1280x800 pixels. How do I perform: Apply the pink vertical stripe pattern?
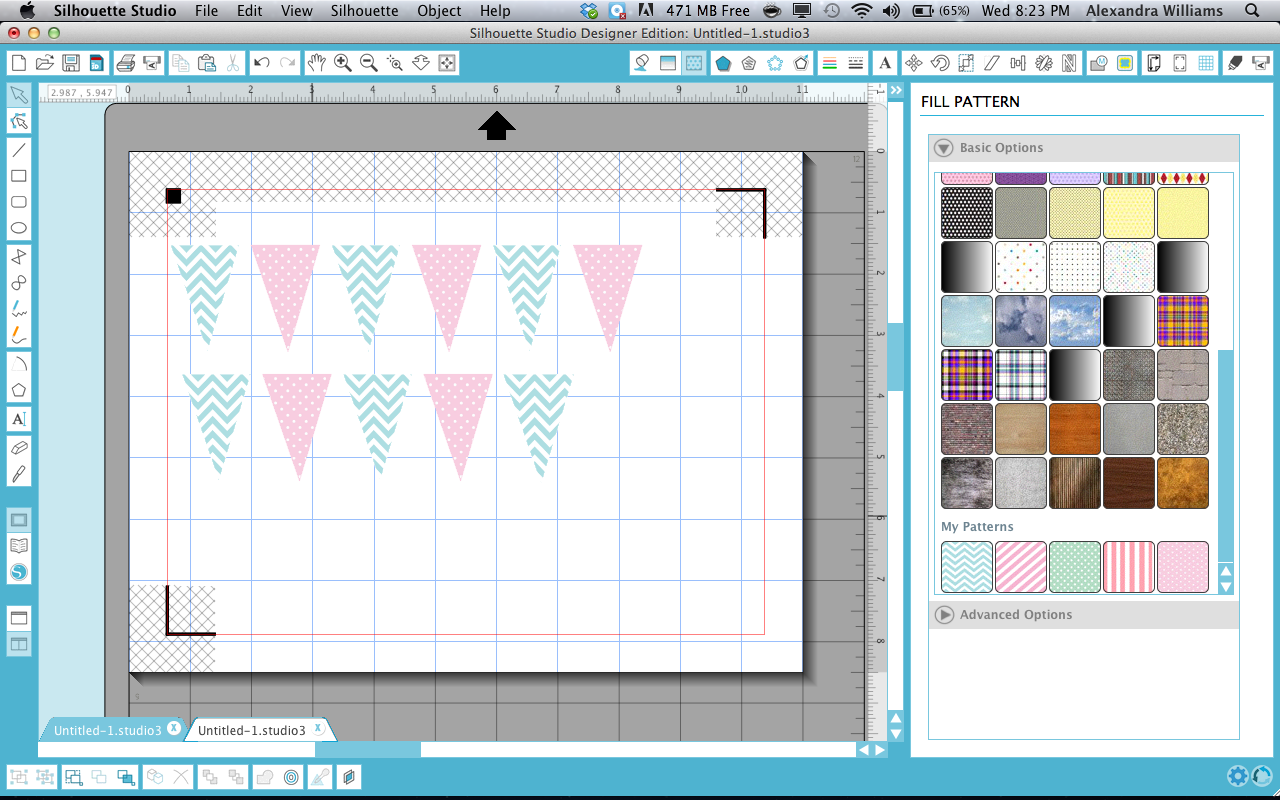1129,567
